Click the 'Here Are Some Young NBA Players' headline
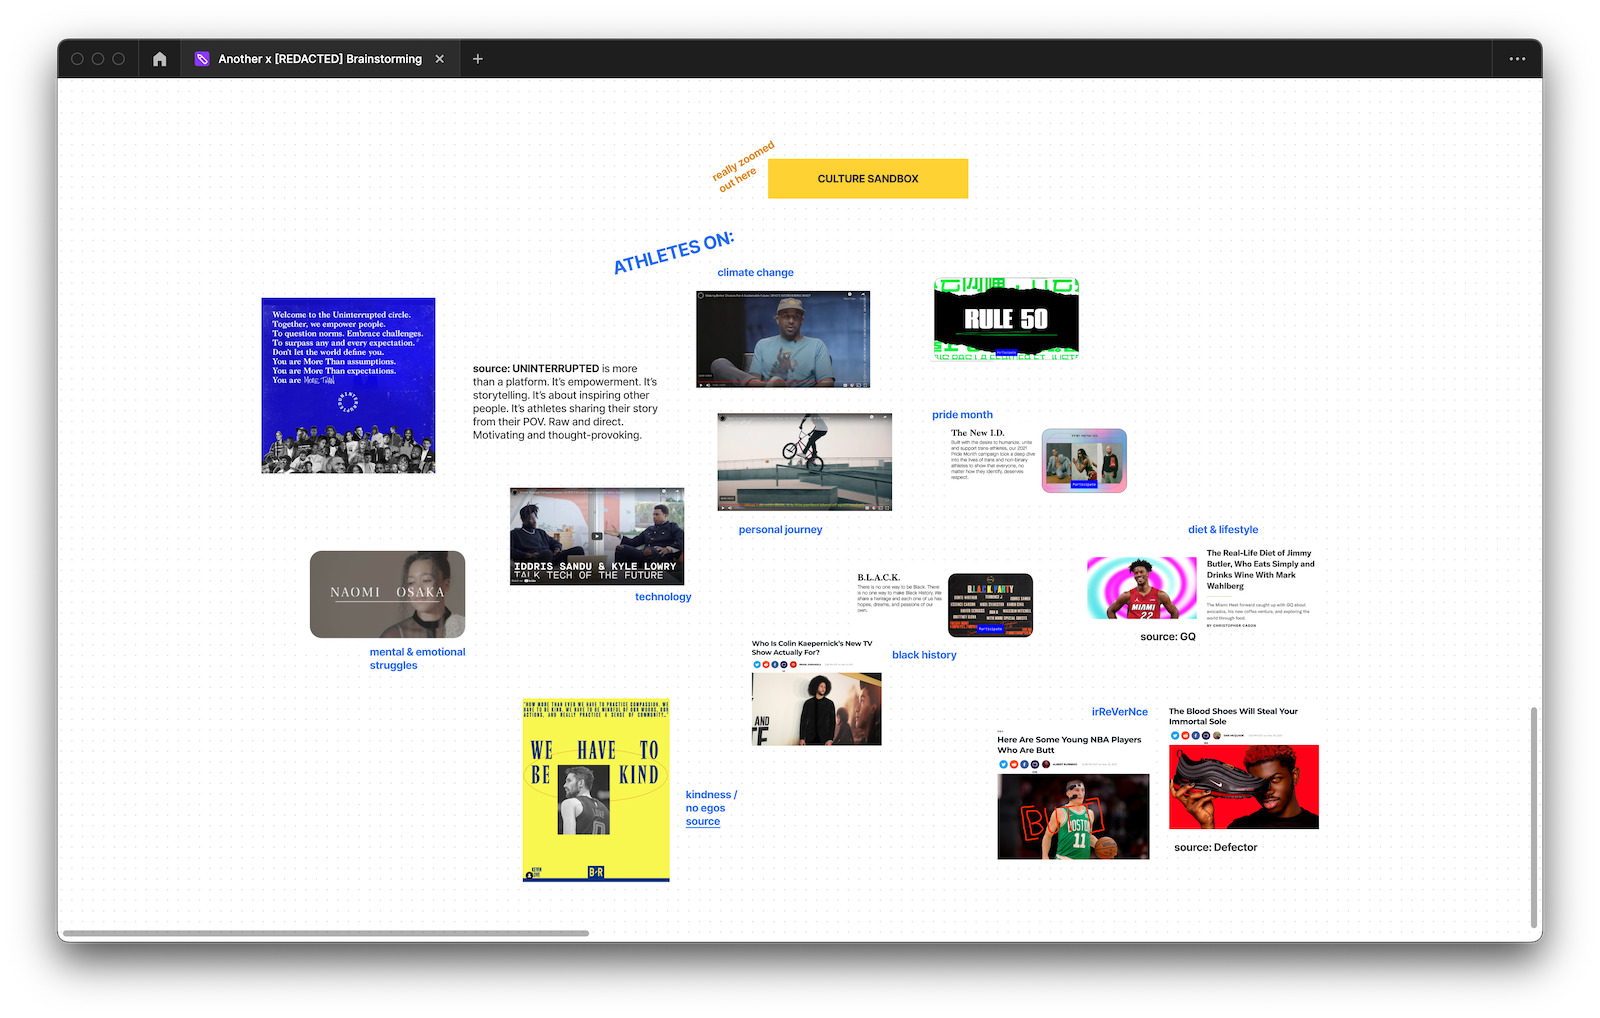Screen dimensions: 1600x1018 (x=1069, y=745)
